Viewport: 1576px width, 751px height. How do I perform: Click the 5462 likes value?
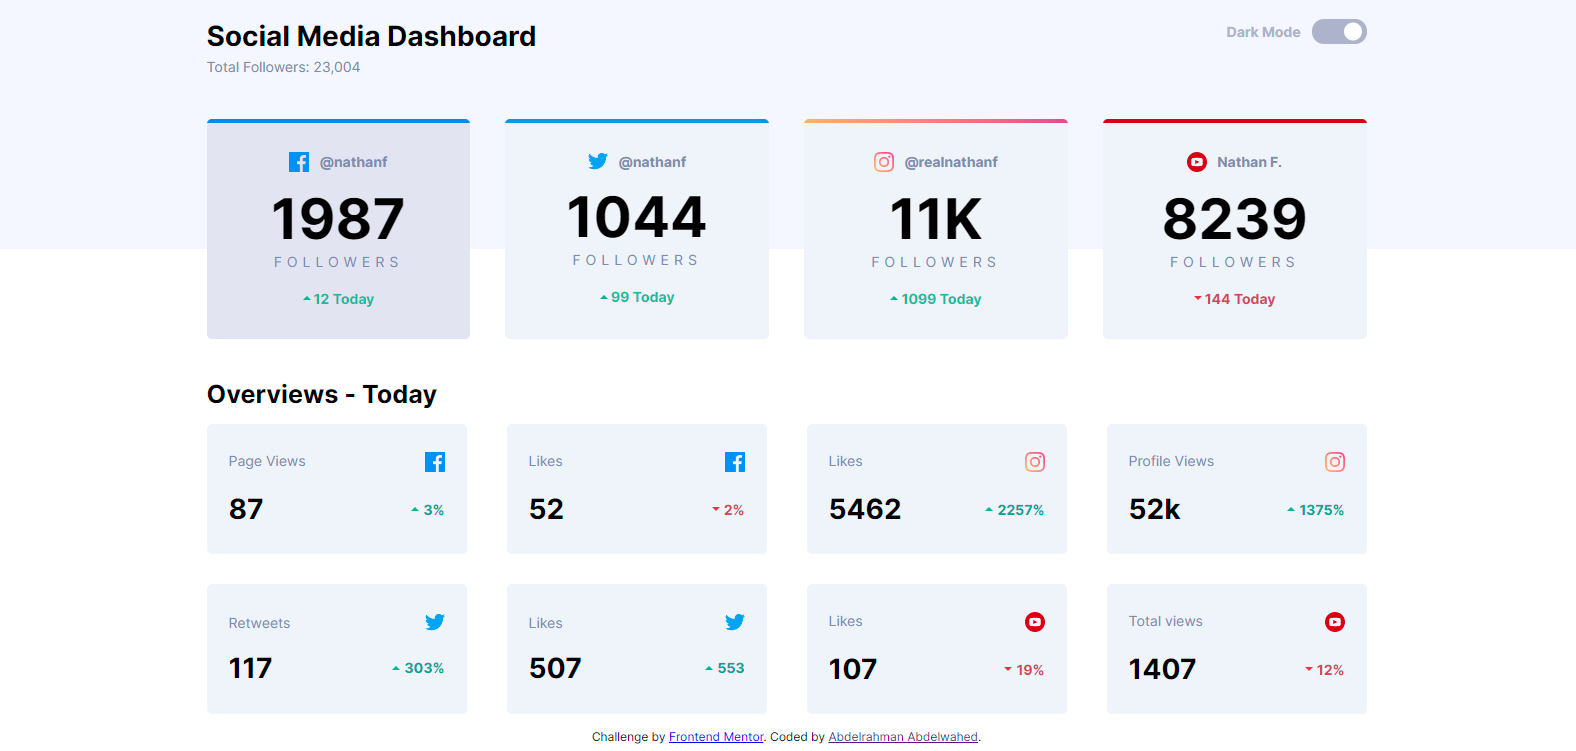coord(865,509)
